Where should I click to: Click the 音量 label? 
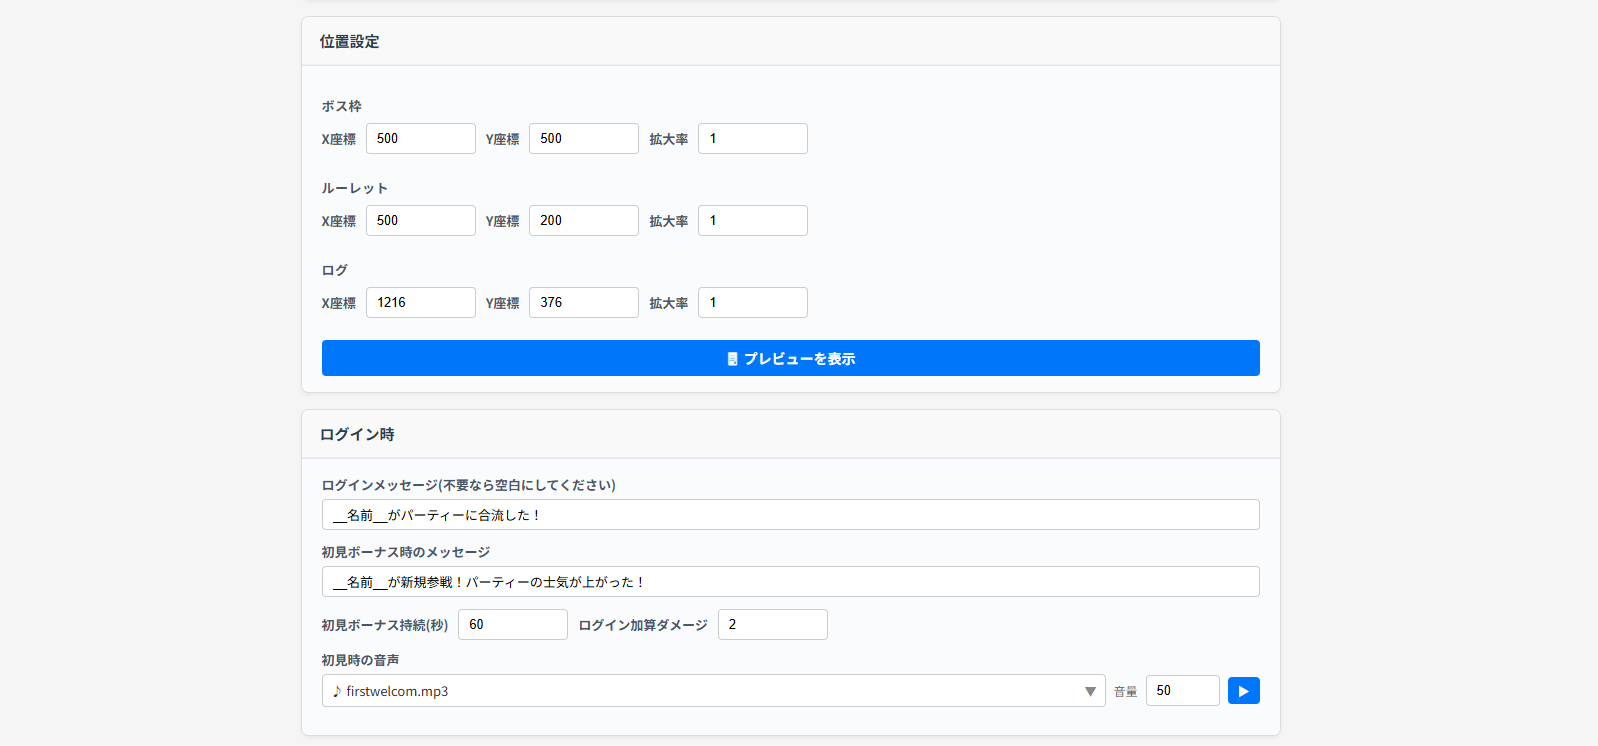coord(1125,692)
